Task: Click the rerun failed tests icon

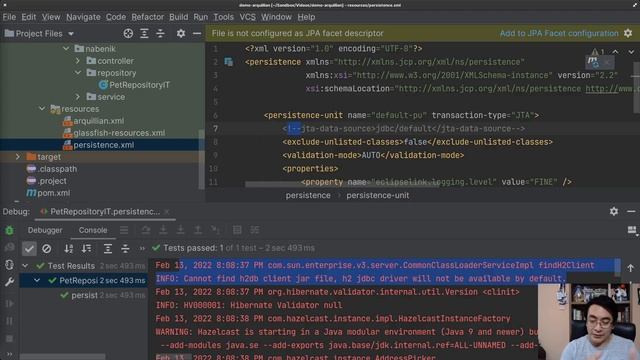Action: pos(9,248)
